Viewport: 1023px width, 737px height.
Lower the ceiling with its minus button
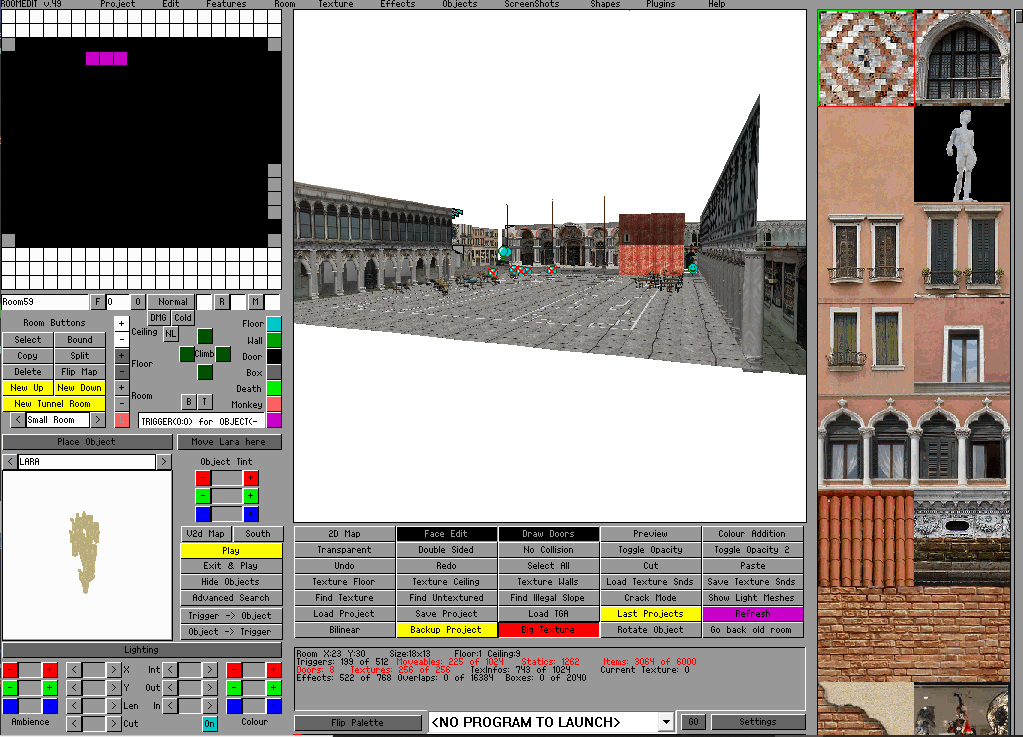[x=121, y=339]
